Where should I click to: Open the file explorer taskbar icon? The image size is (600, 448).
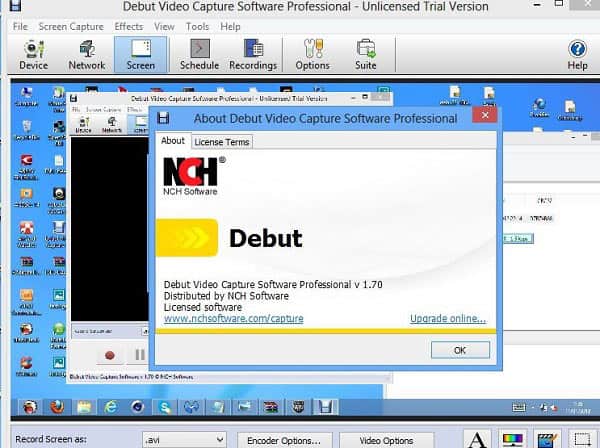click(x=84, y=407)
